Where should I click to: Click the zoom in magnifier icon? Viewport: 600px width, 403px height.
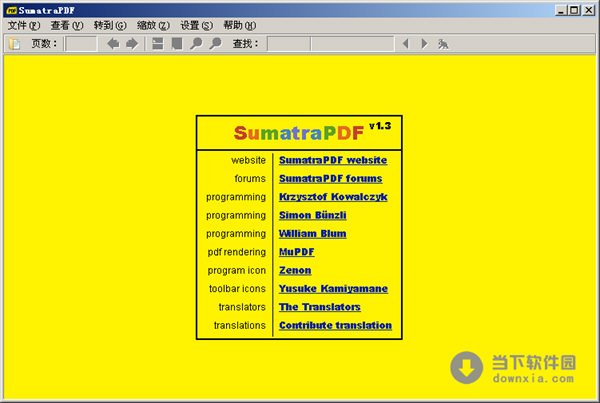coord(215,44)
